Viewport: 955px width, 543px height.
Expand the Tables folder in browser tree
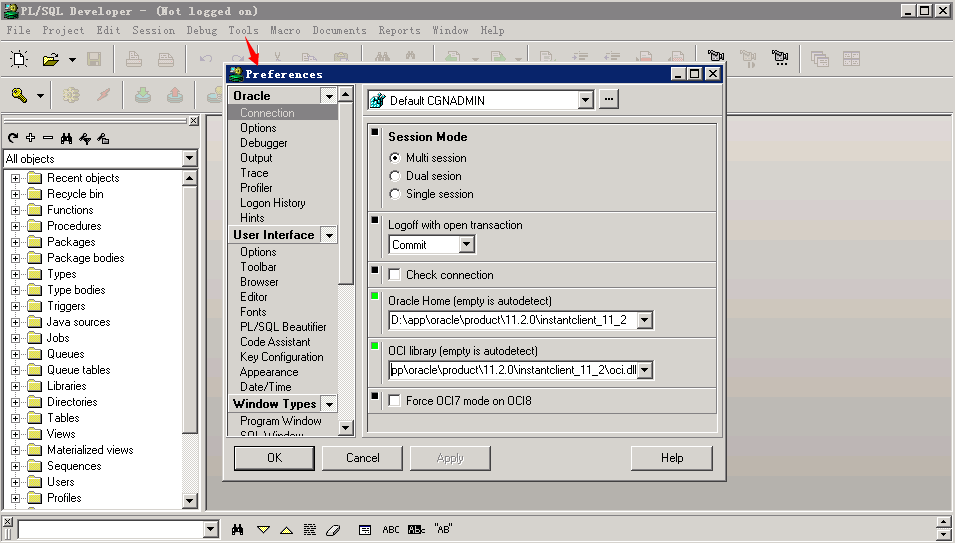click(15, 418)
